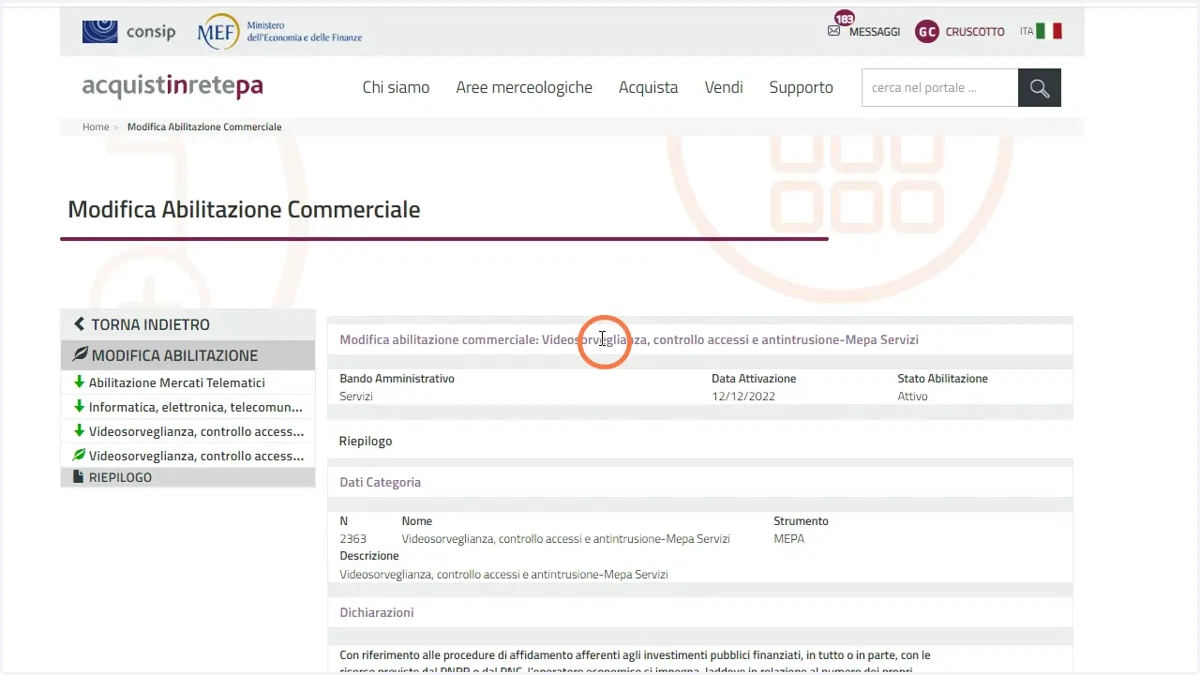Screen dimensions: 1200x675
Task: Click the date value 12/12/2022
Action: (x=743, y=396)
